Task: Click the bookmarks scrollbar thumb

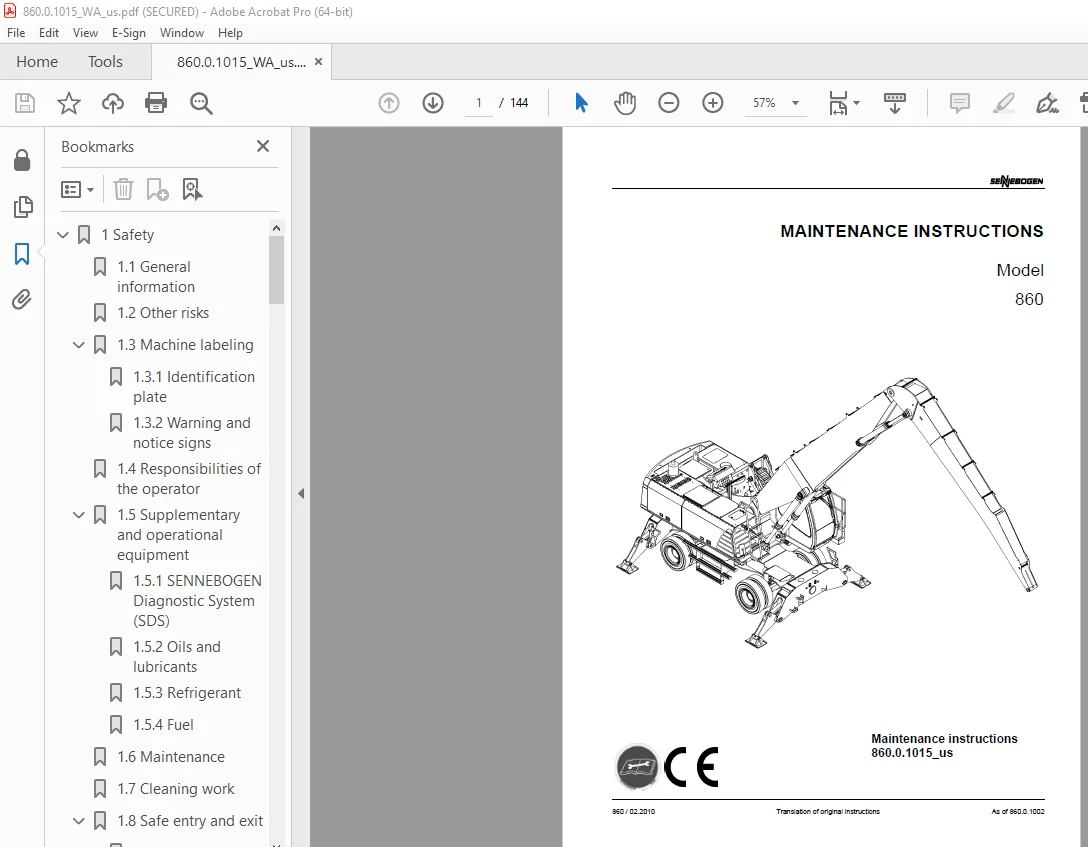Action: pyautogui.click(x=276, y=269)
